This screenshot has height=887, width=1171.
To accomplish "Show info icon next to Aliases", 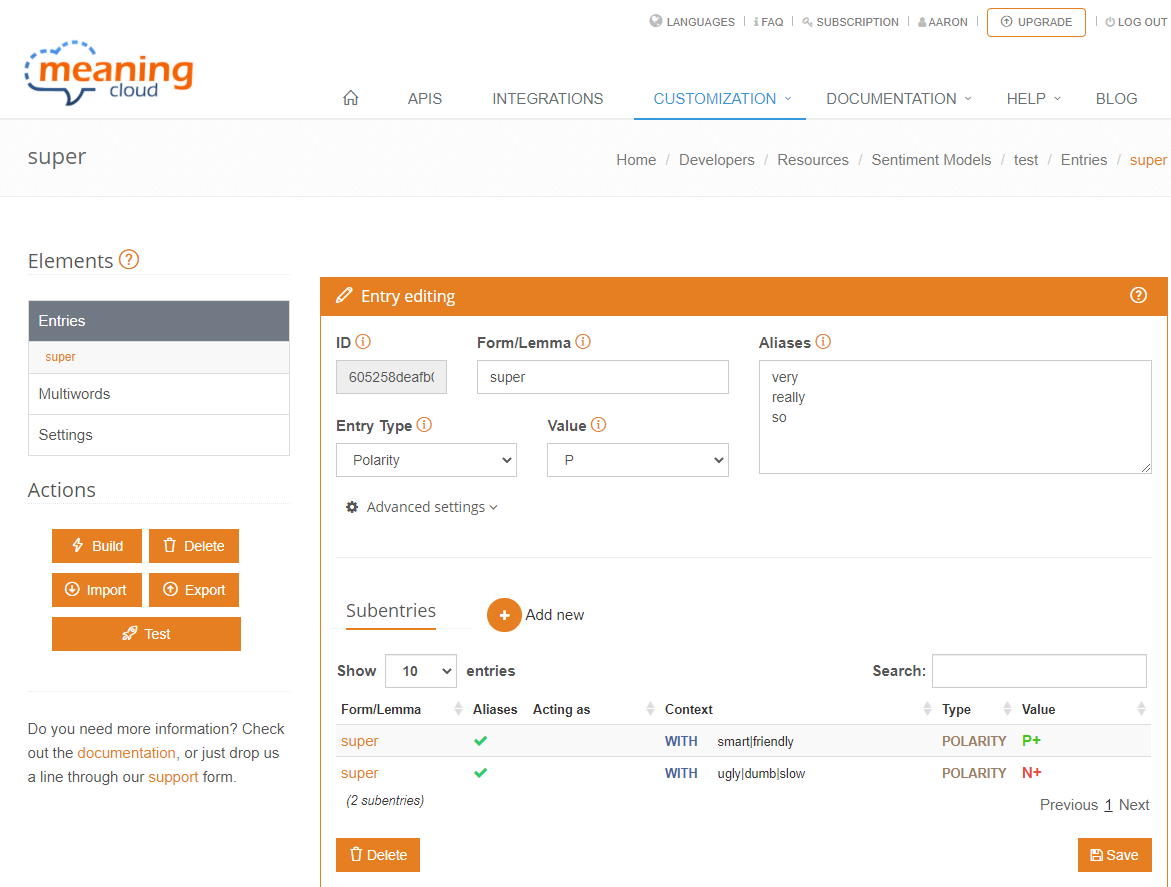I will [823, 342].
